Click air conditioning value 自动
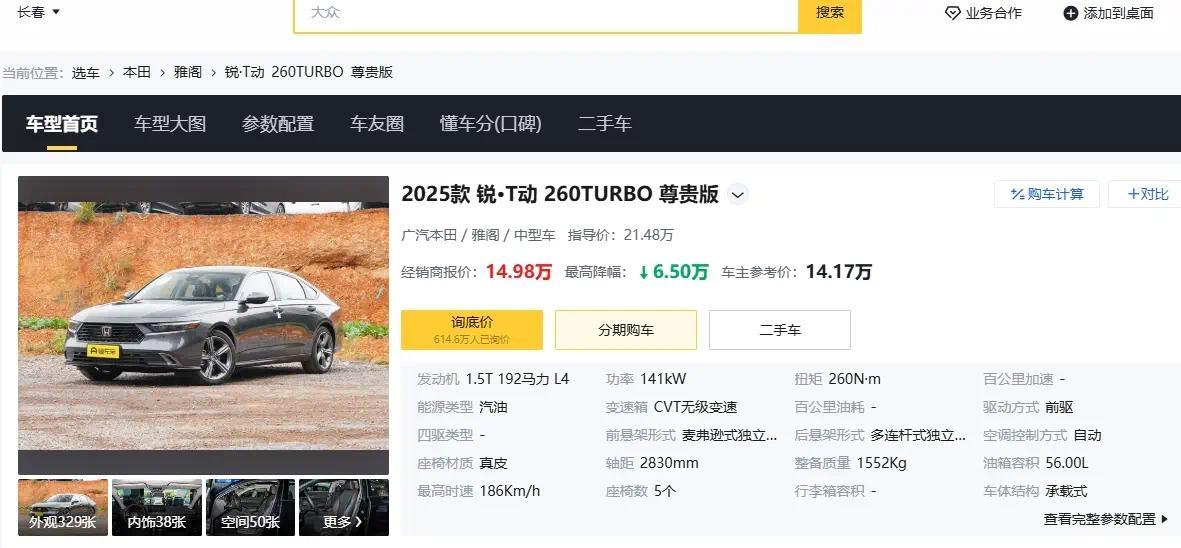1181x548 pixels. [1088, 435]
